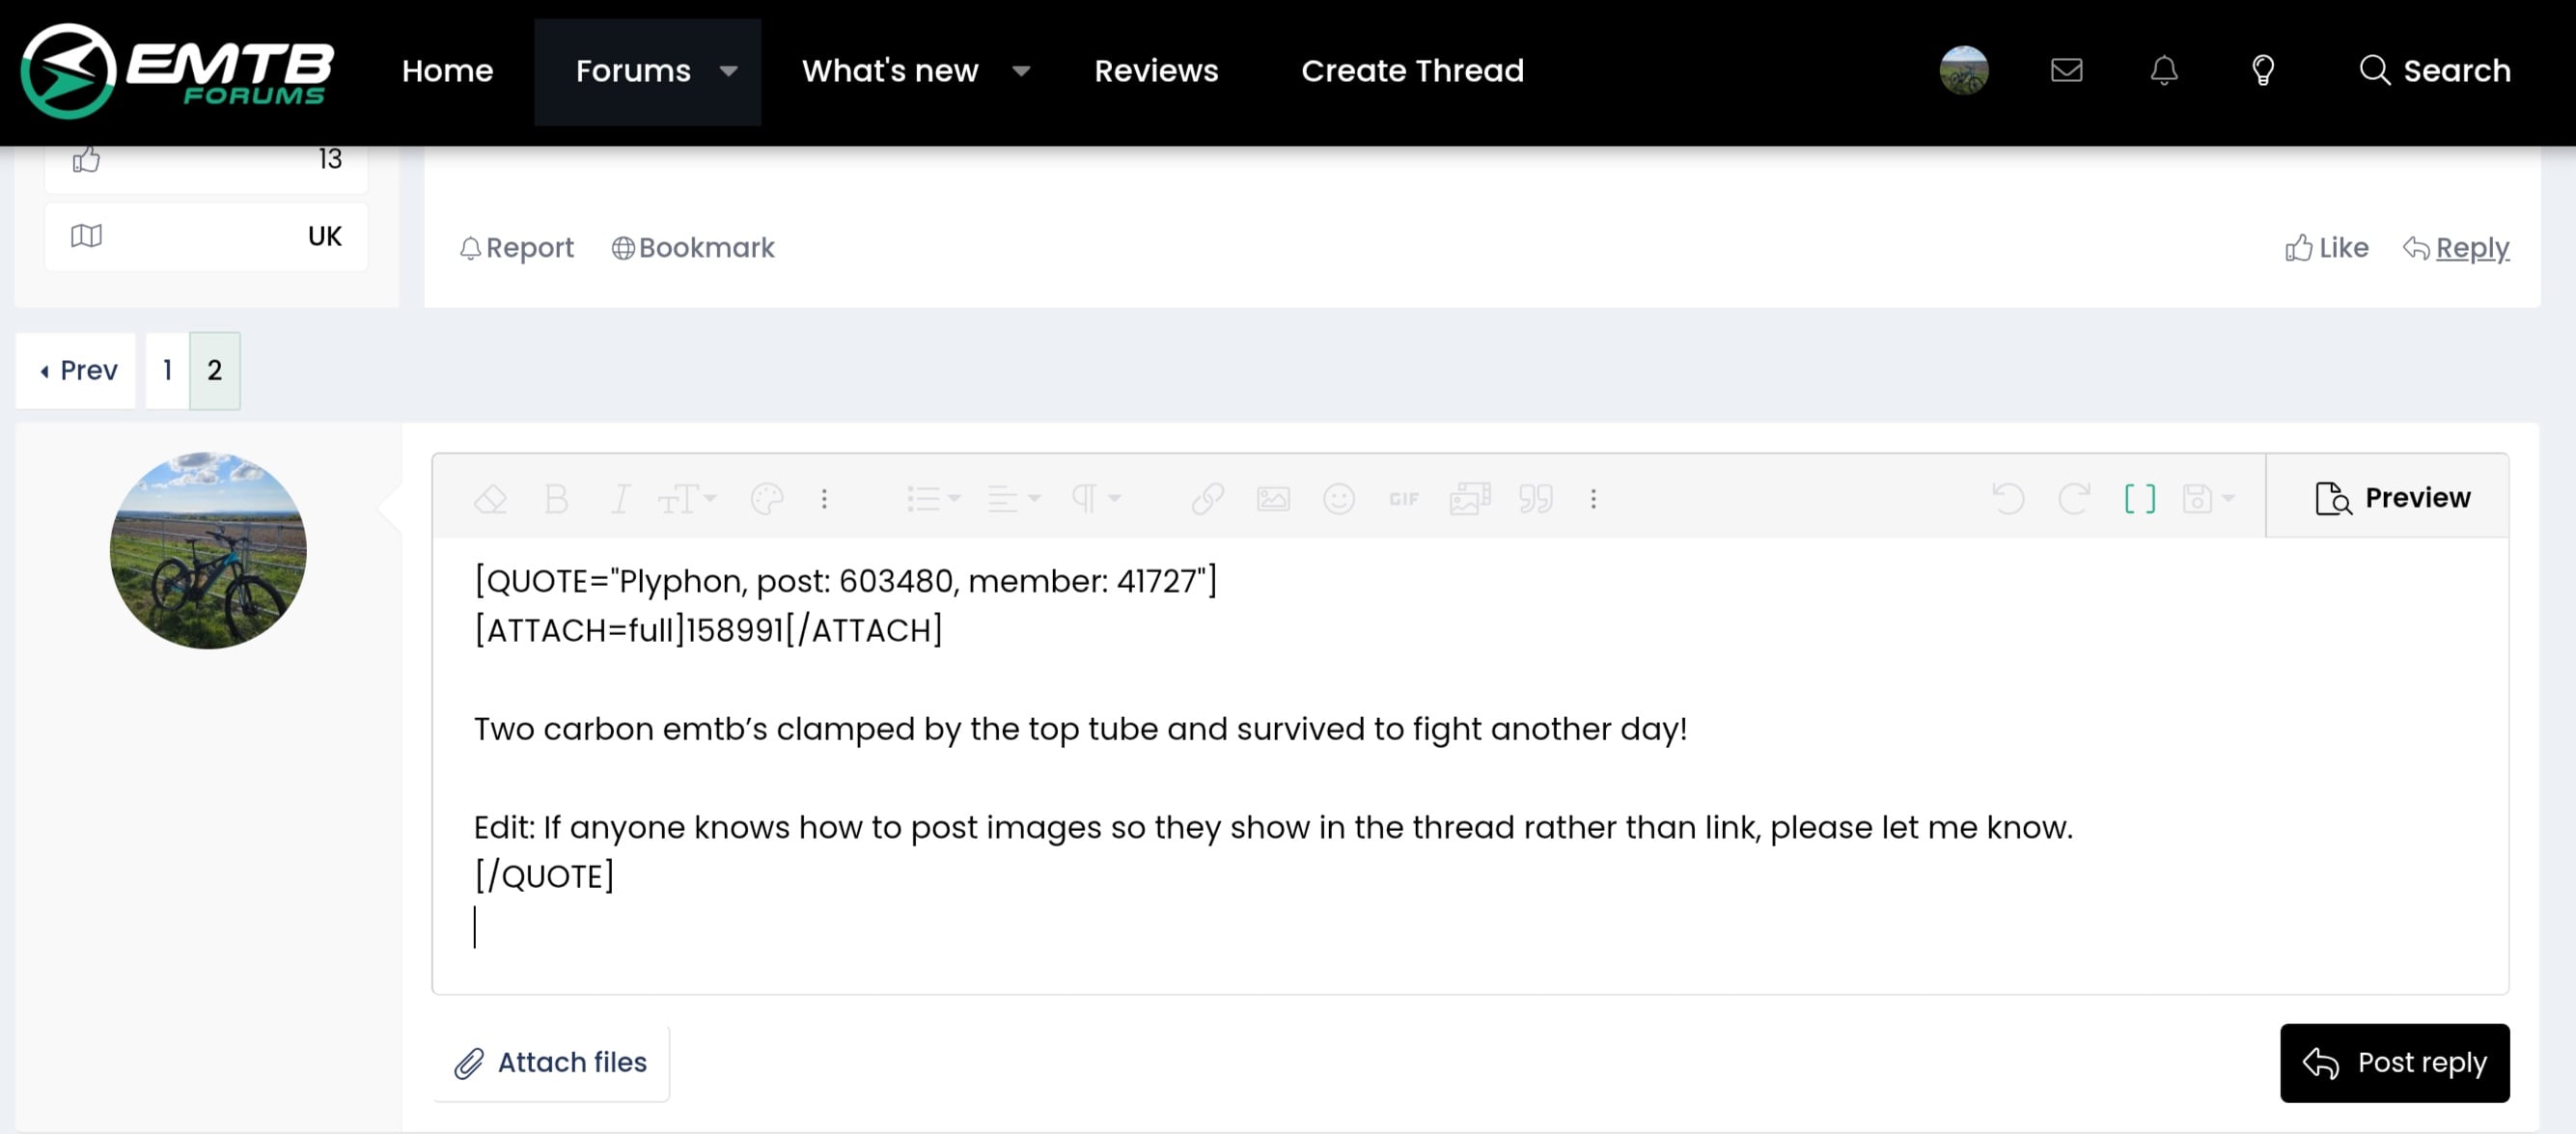Attach files to the reply

pyautogui.click(x=550, y=1063)
